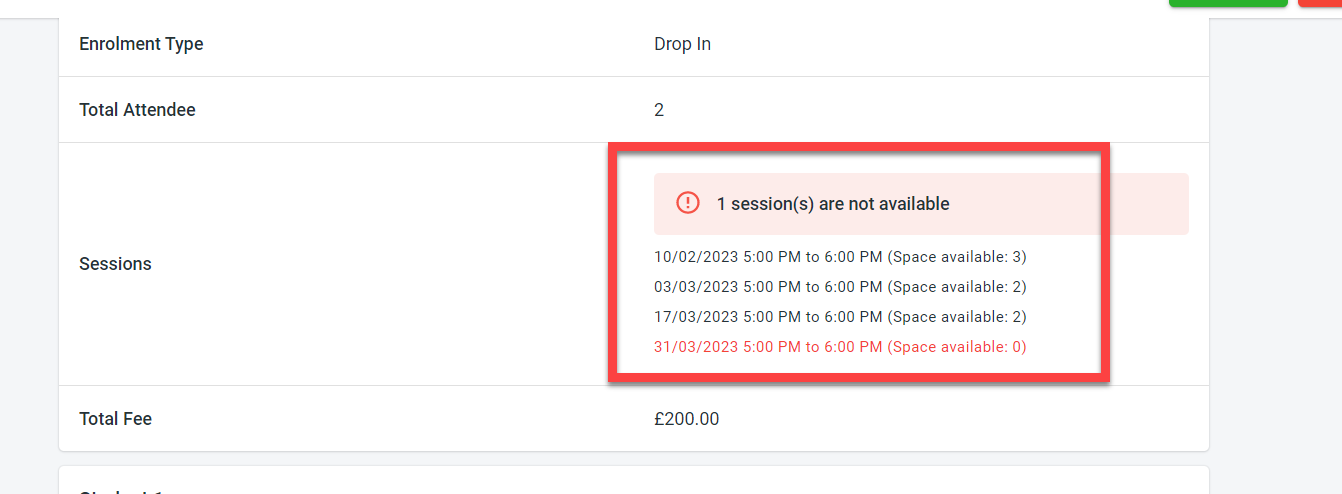Select the 'Drop In' enrolment value

(682, 44)
